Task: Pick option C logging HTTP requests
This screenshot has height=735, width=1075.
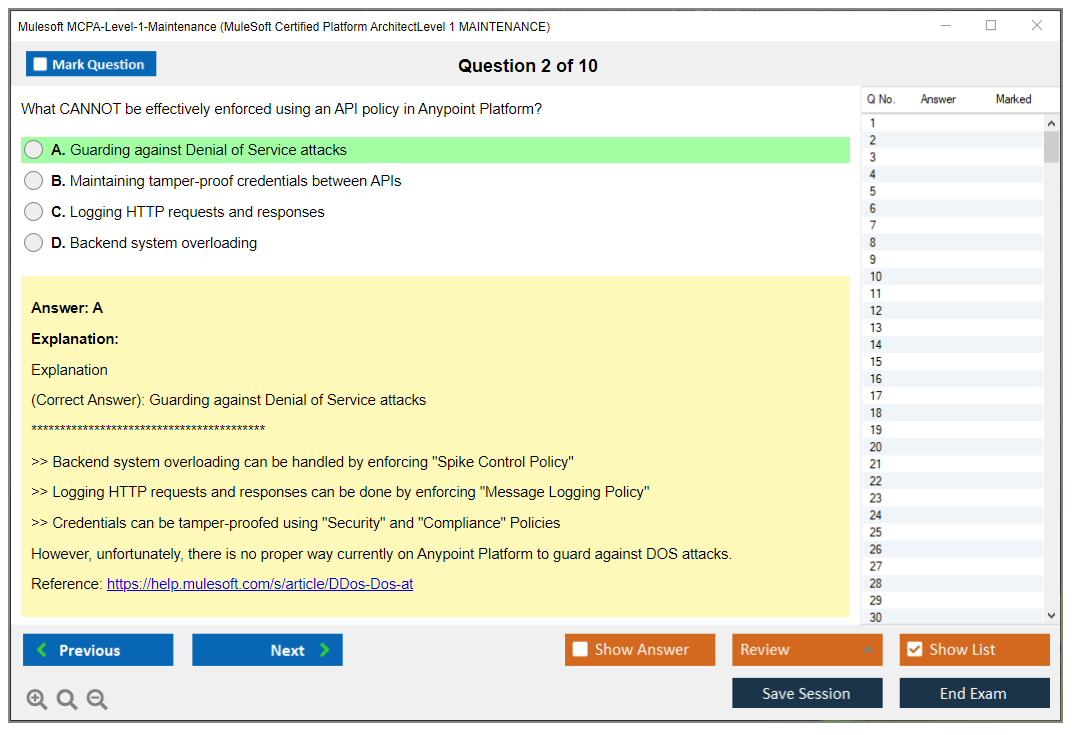Action: point(34,212)
